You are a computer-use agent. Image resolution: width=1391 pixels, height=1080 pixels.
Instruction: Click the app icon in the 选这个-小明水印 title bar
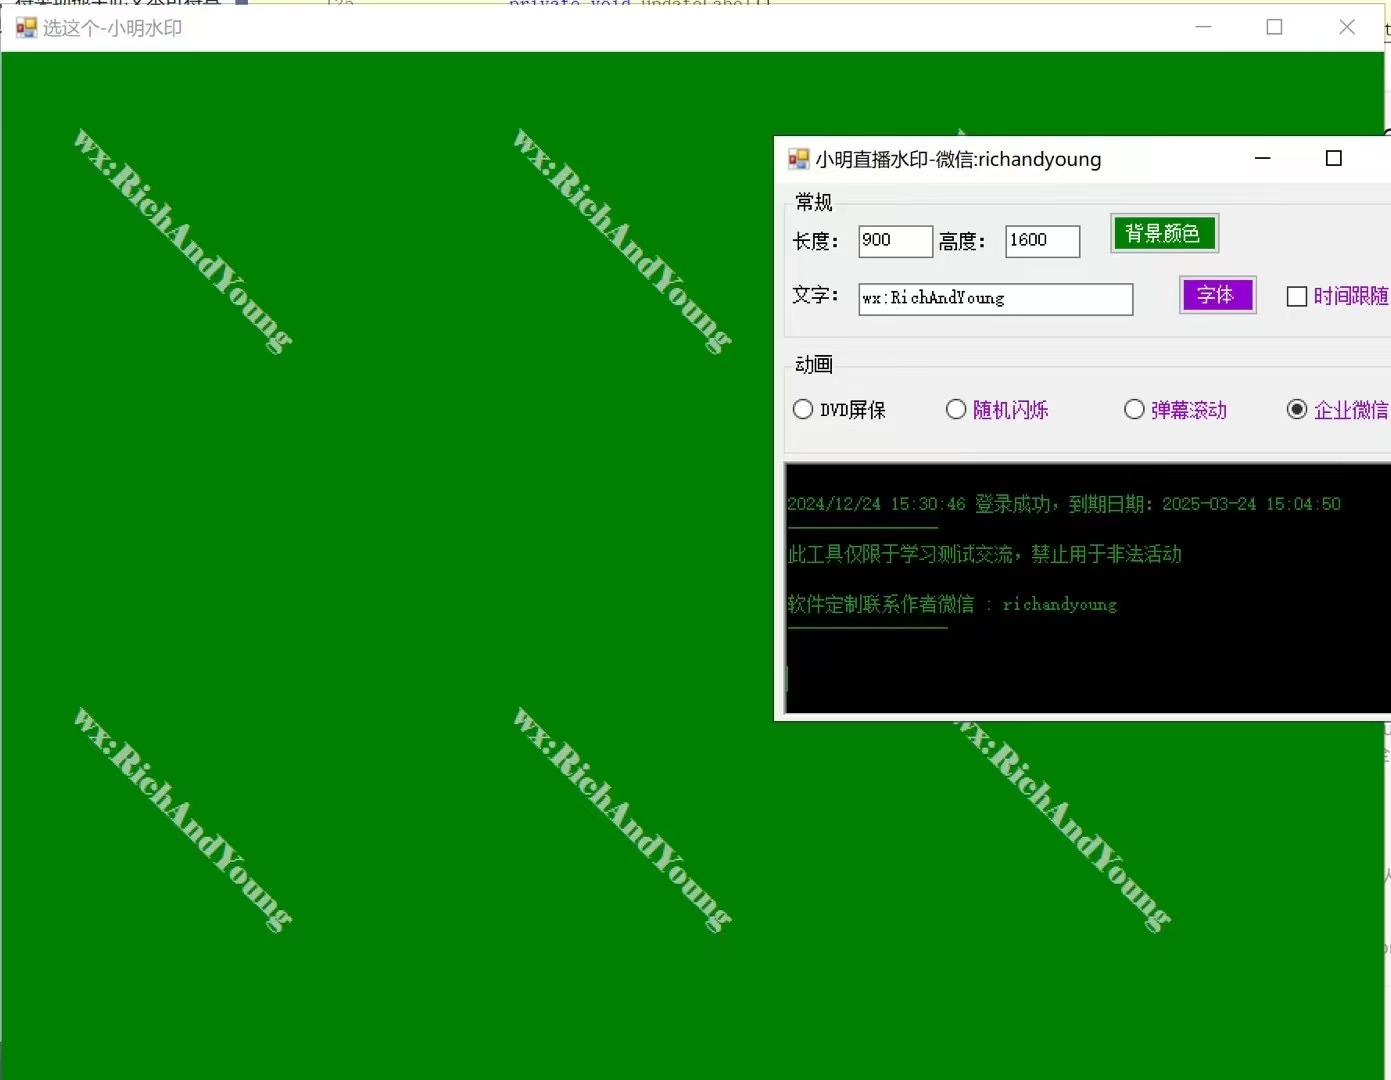[26, 28]
